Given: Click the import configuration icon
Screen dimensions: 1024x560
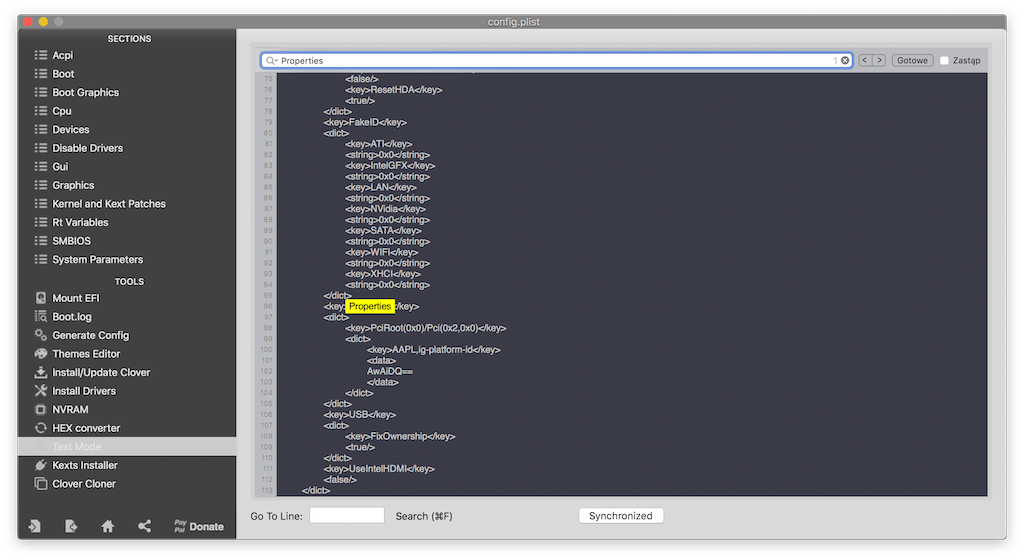Looking at the screenshot, I should 35,526.
